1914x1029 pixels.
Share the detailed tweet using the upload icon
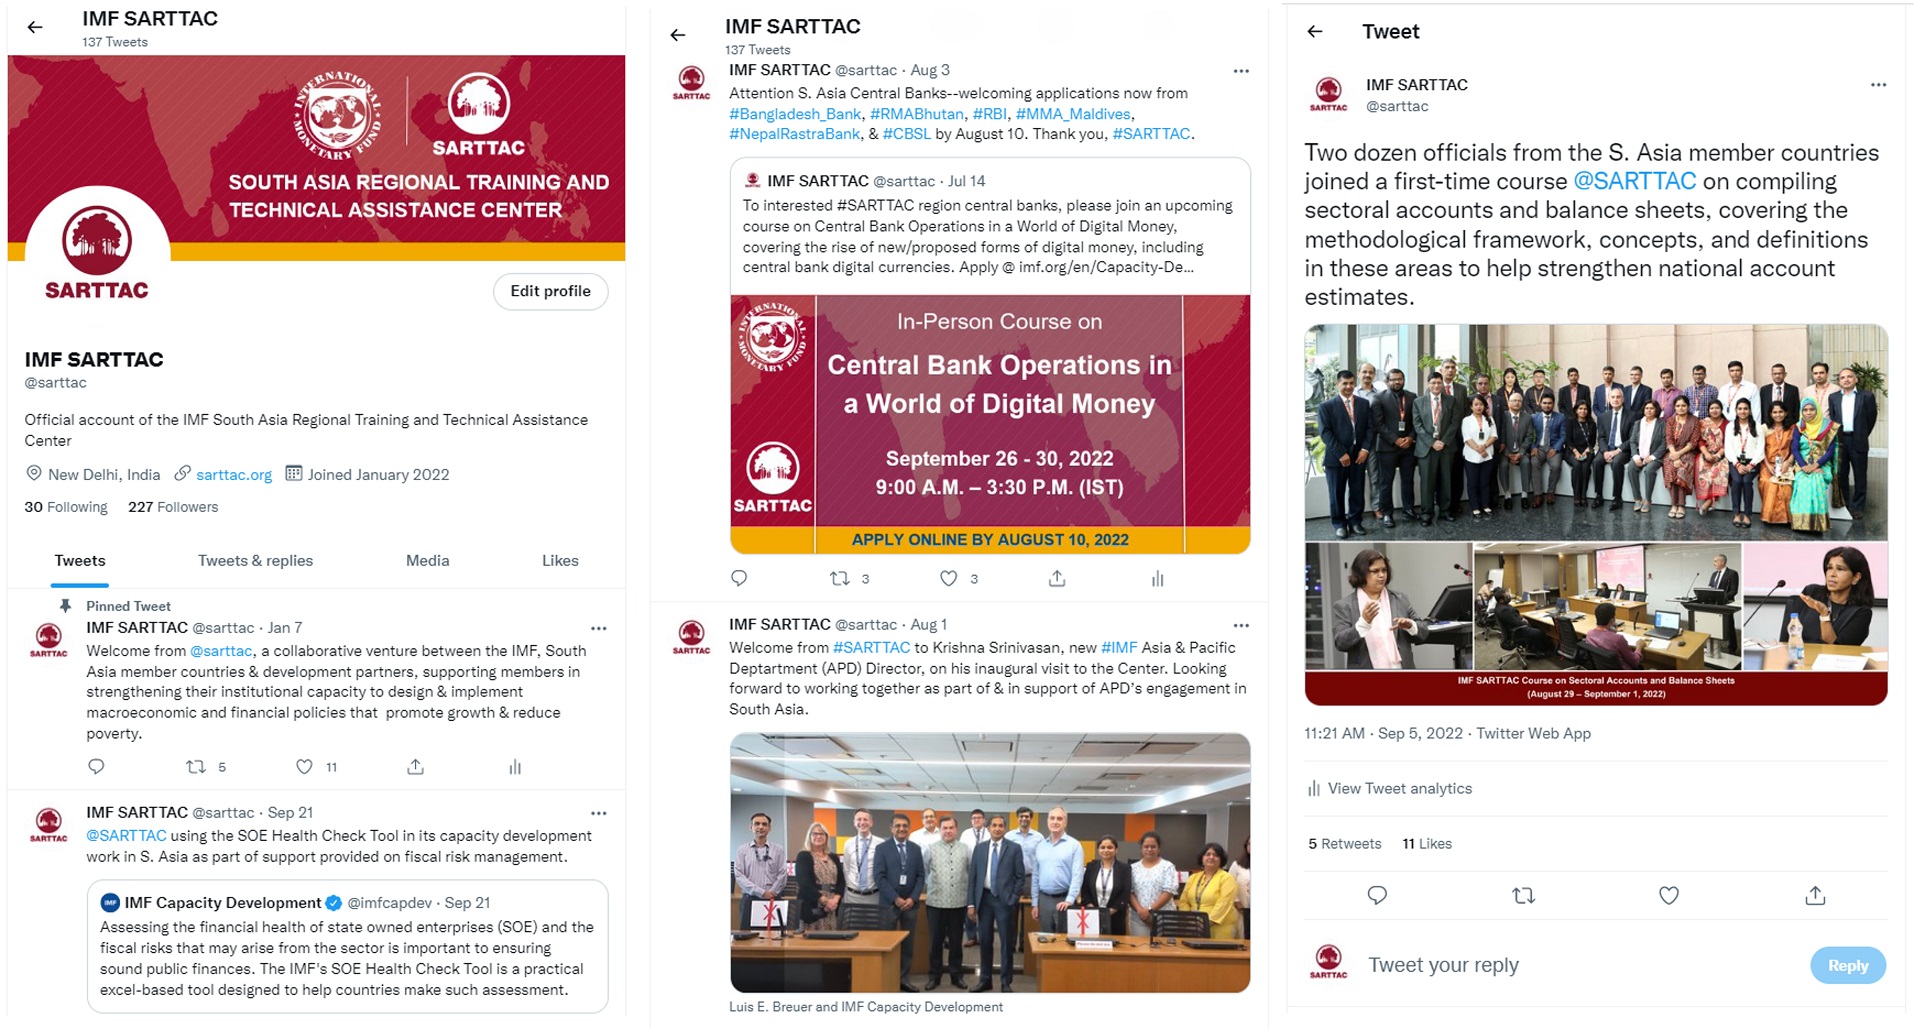point(1815,896)
